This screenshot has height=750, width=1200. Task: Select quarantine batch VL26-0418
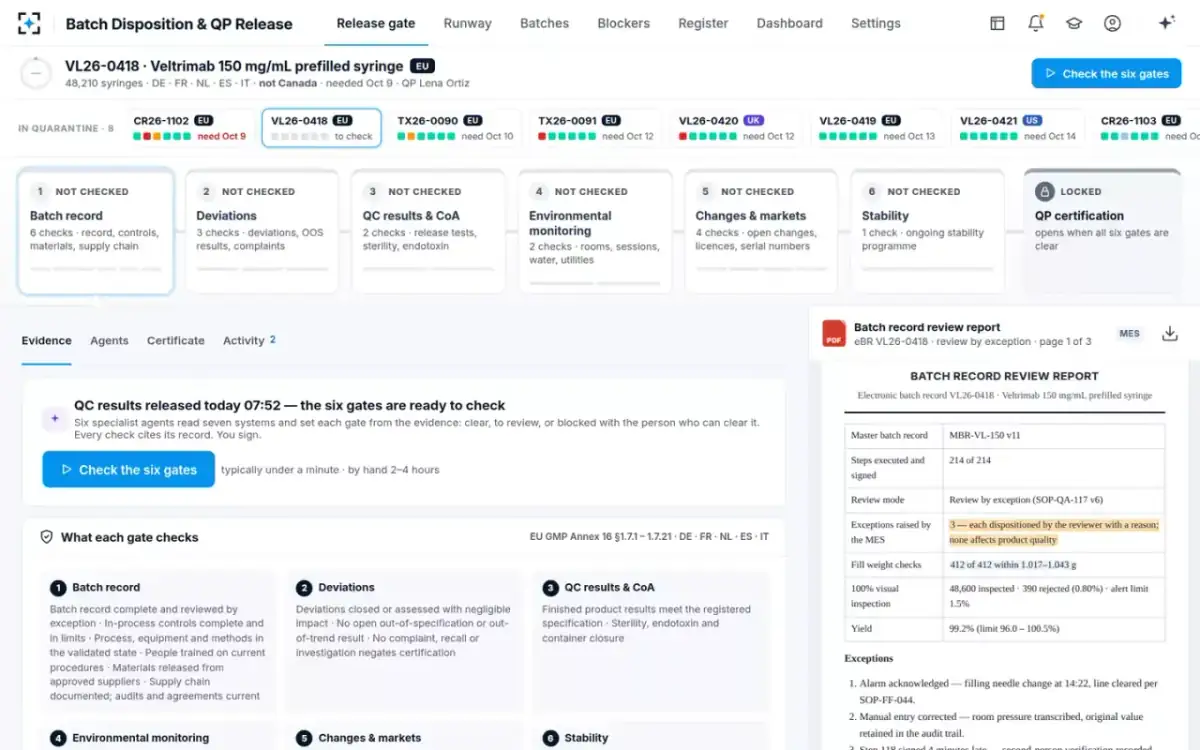[x=321, y=128]
